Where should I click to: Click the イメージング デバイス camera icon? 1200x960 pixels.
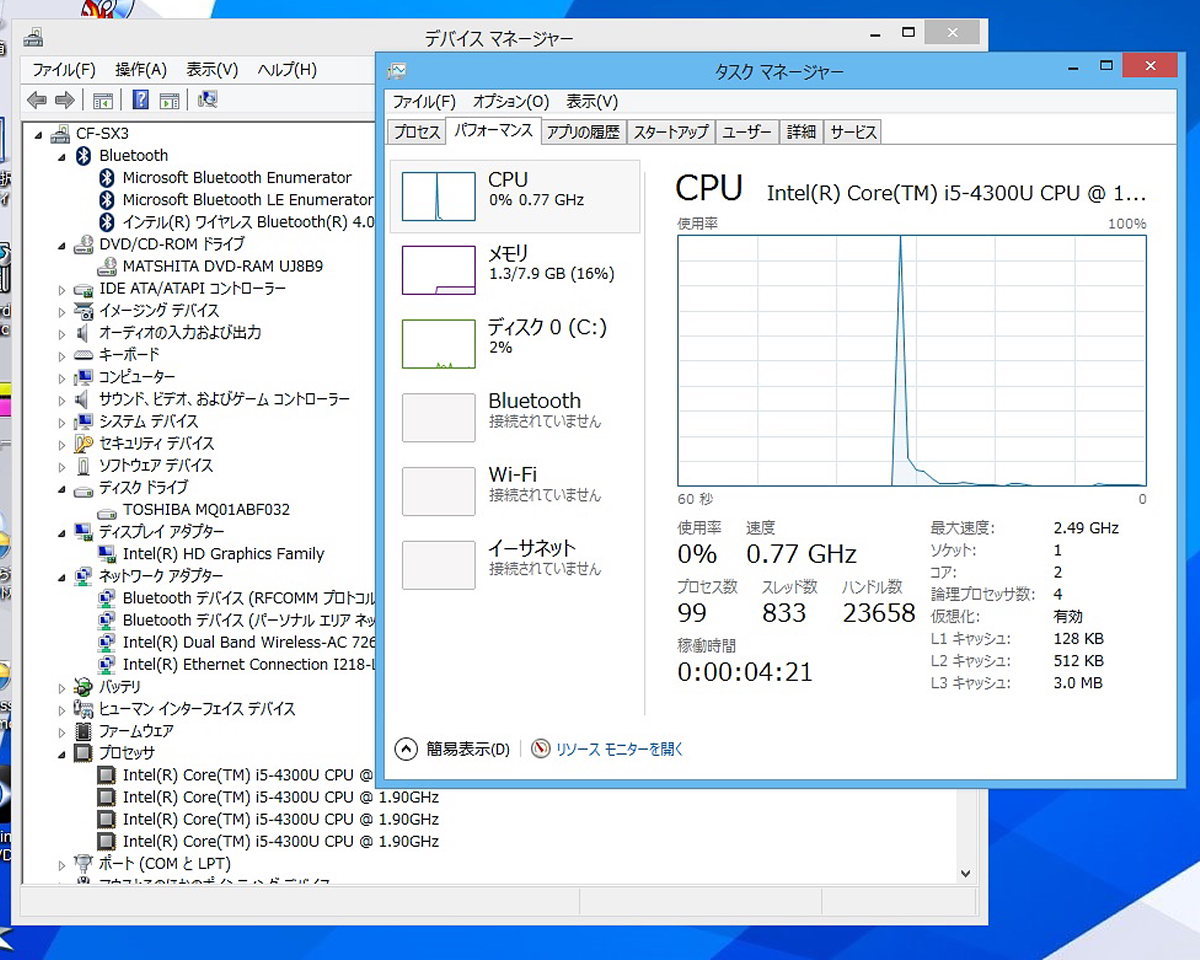pos(84,311)
